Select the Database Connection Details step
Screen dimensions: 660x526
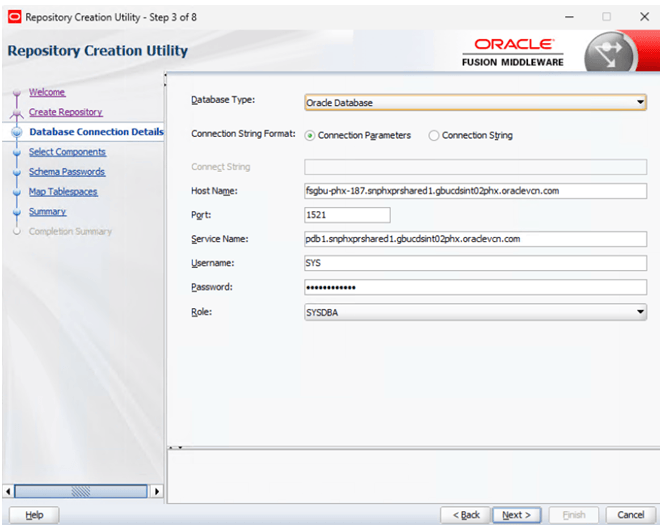pos(96,132)
